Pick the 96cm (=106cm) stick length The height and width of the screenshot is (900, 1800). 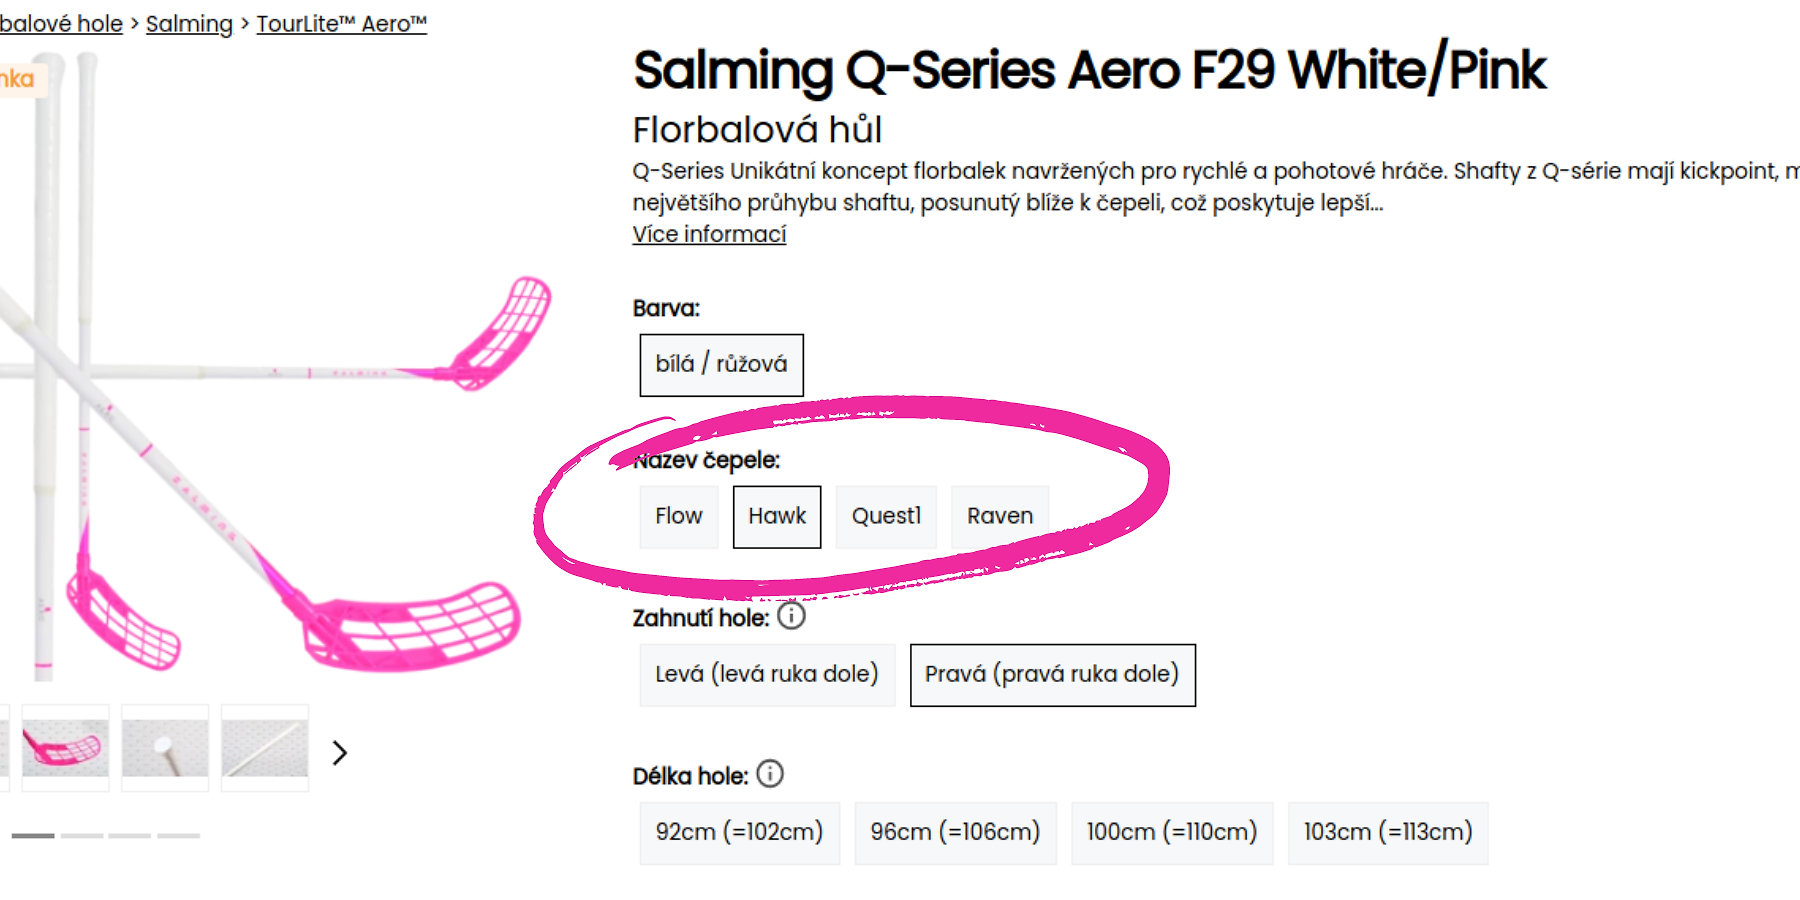[x=955, y=832]
